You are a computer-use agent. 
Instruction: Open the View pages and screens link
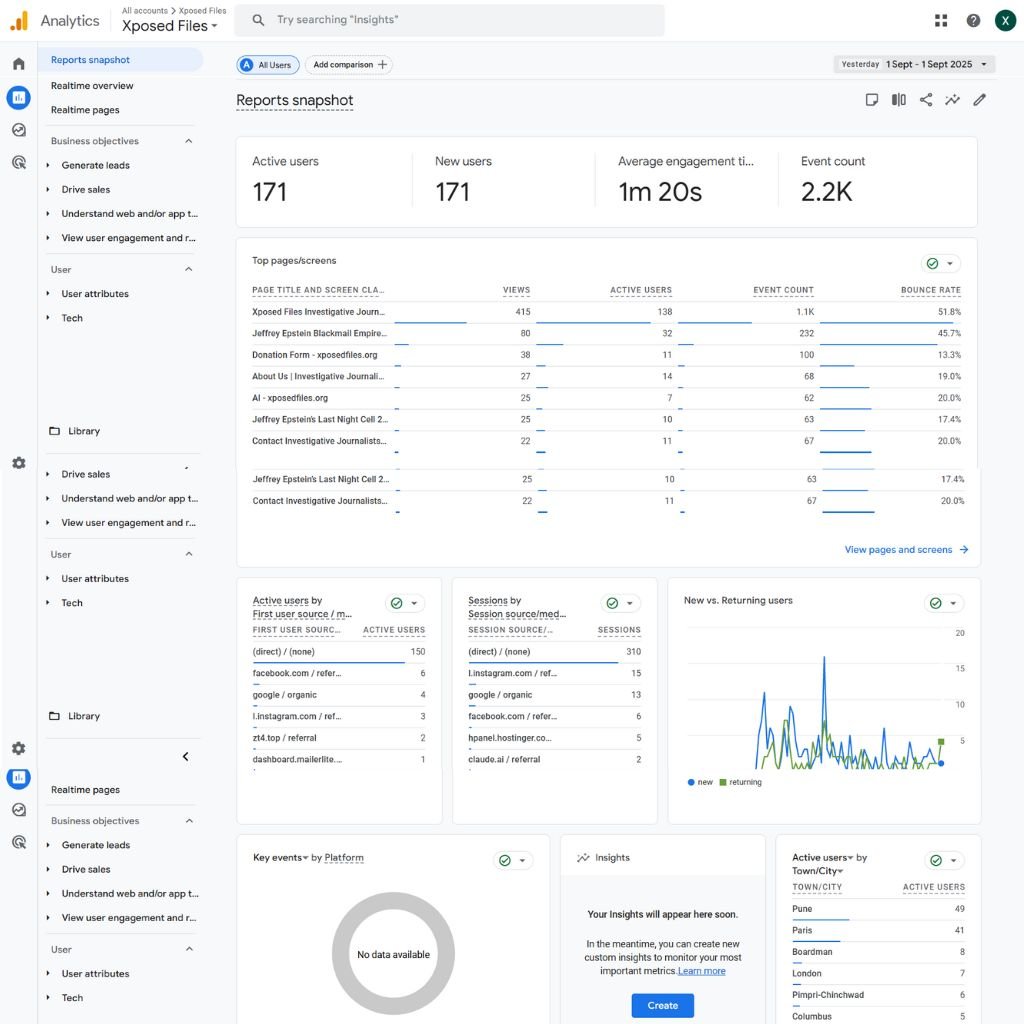(906, 550)
